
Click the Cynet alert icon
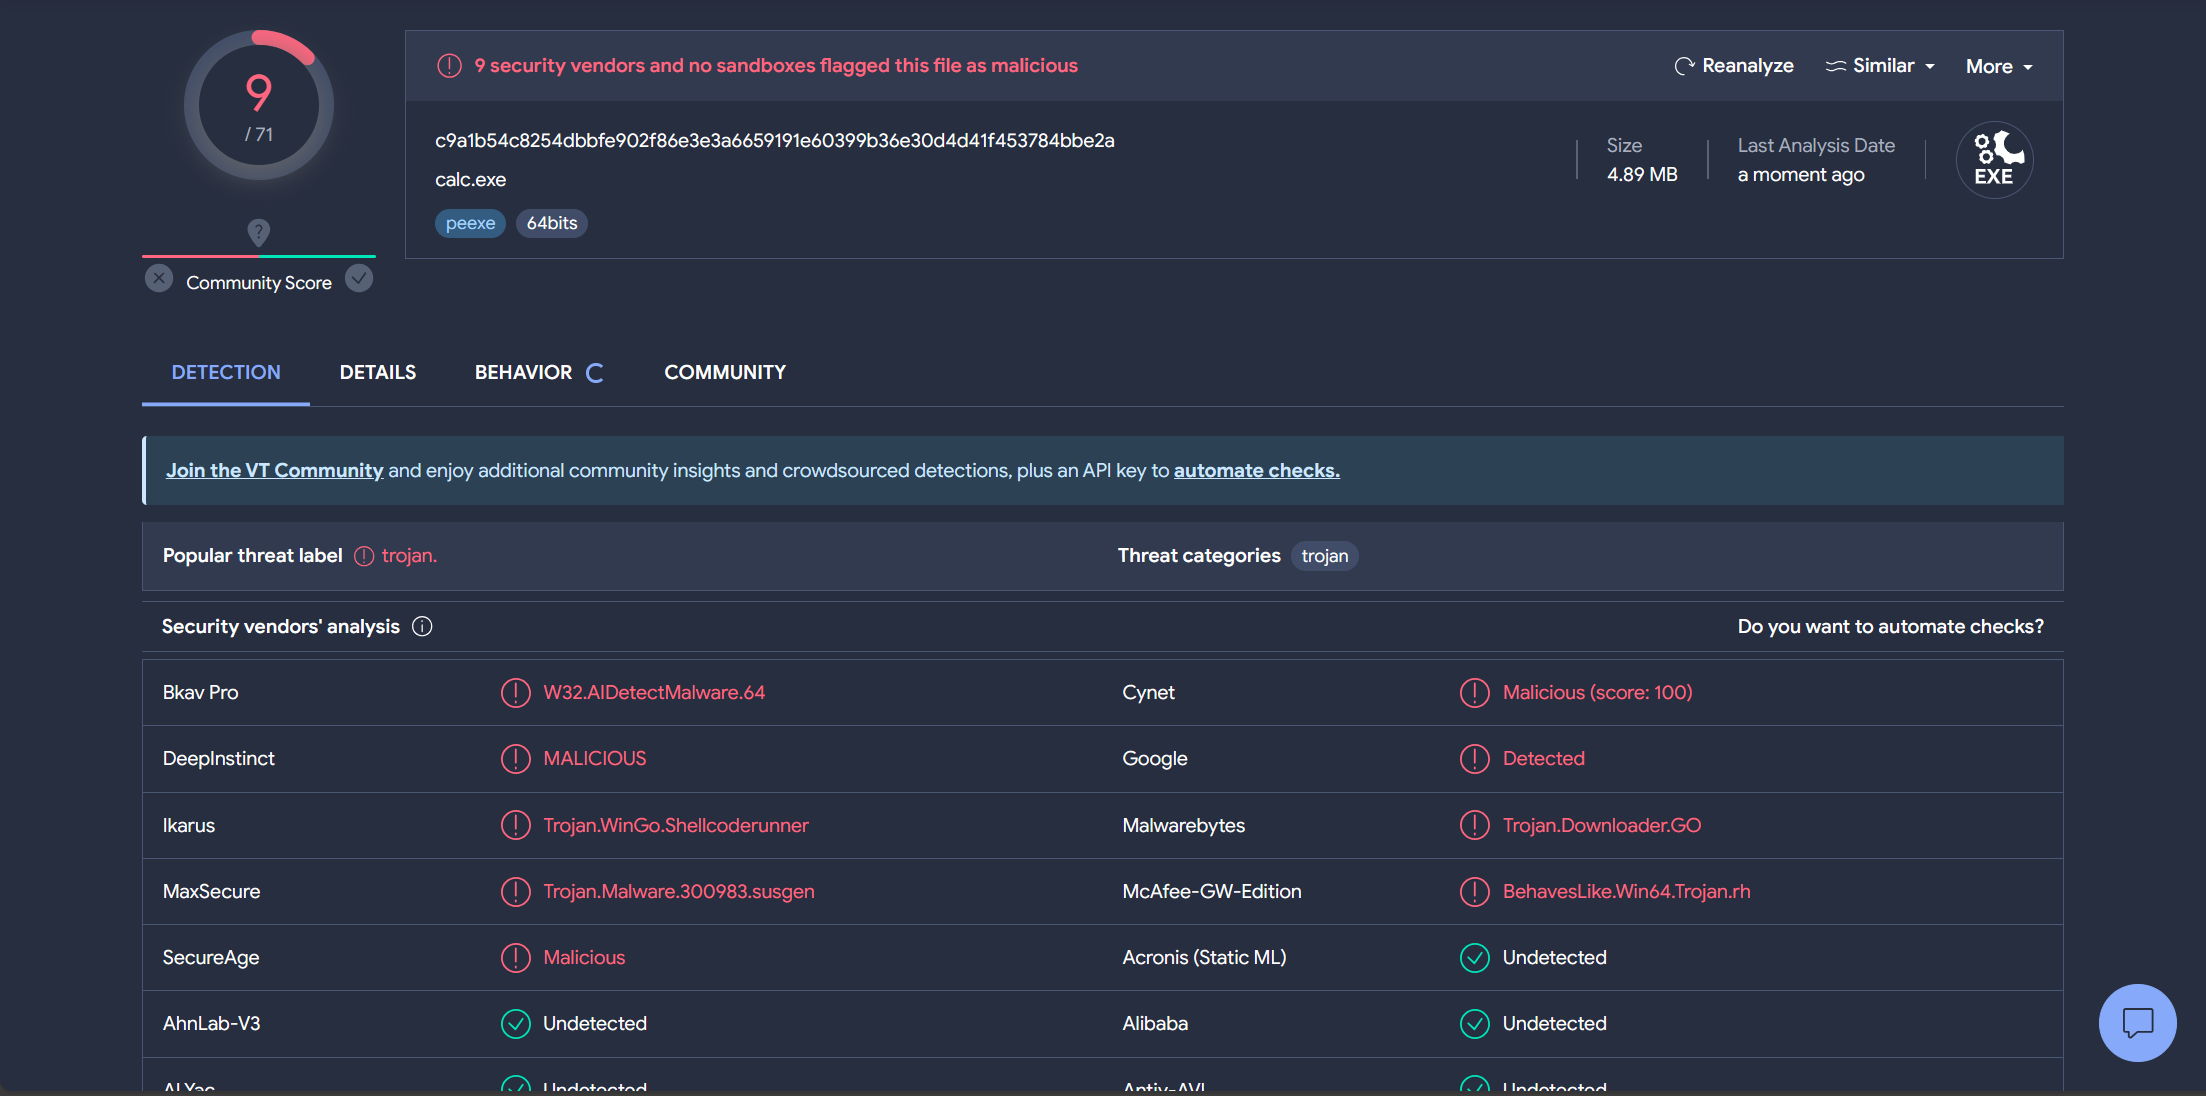click(1475, 693)
